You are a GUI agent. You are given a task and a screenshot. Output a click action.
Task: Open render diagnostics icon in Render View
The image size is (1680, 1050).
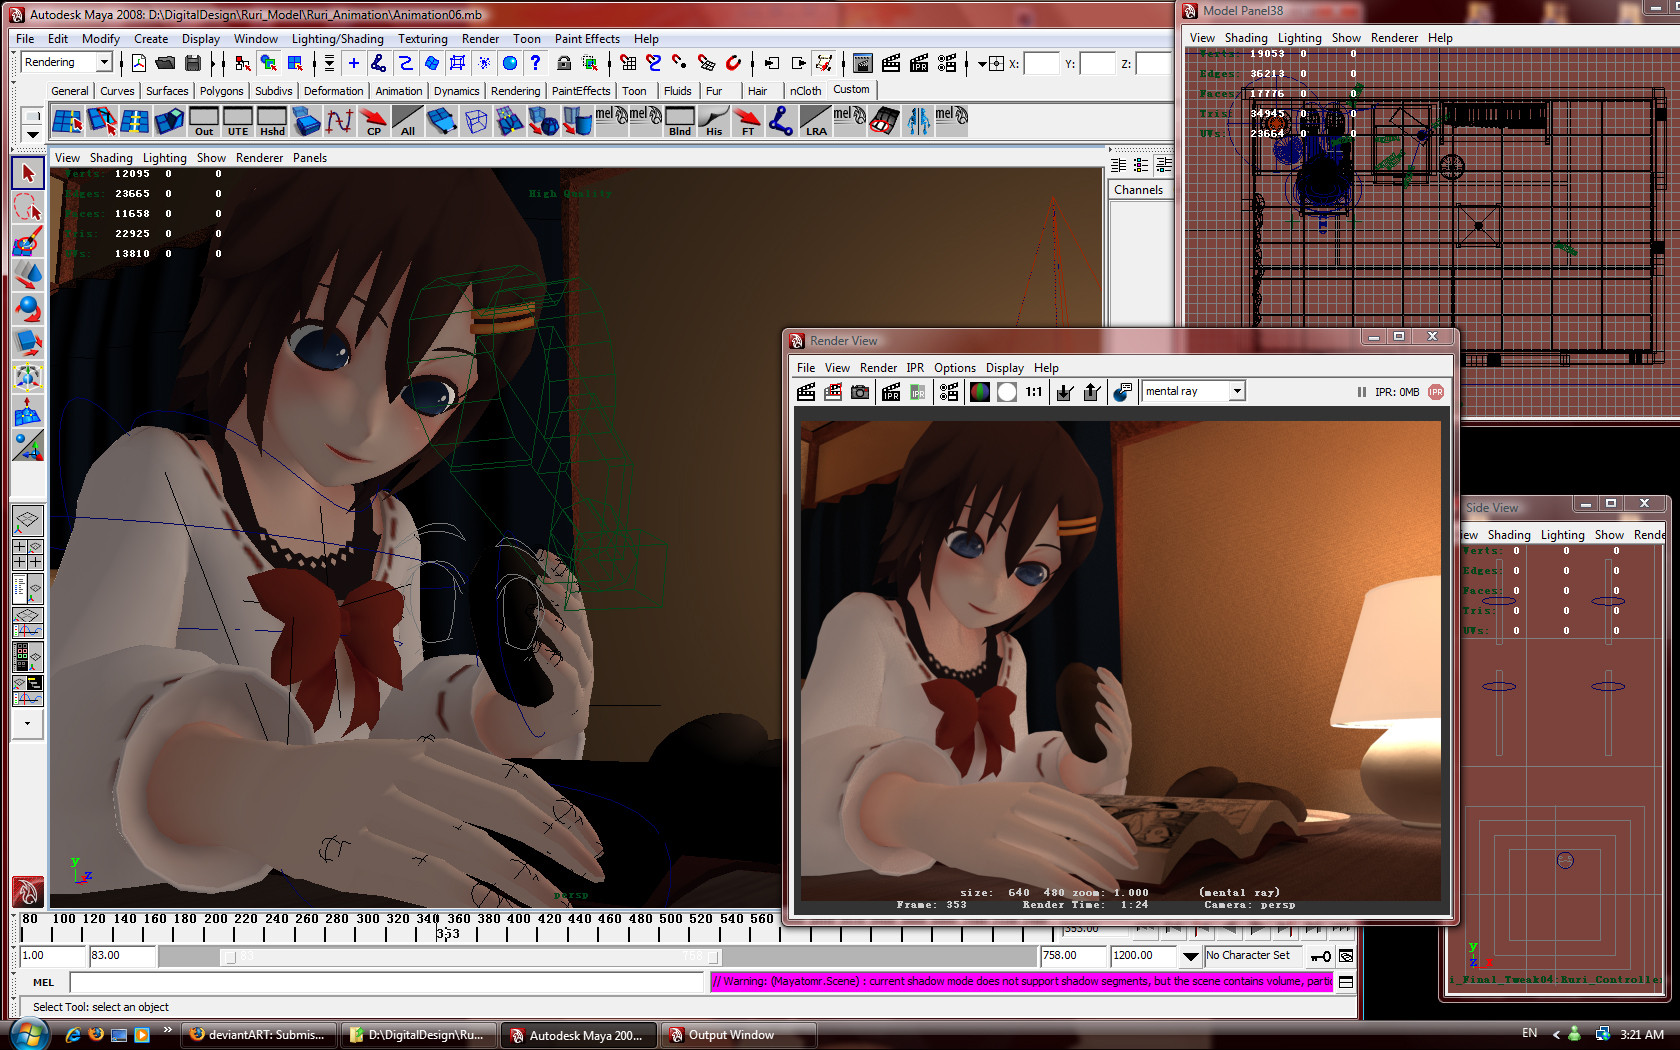[x=1123, y=392]
